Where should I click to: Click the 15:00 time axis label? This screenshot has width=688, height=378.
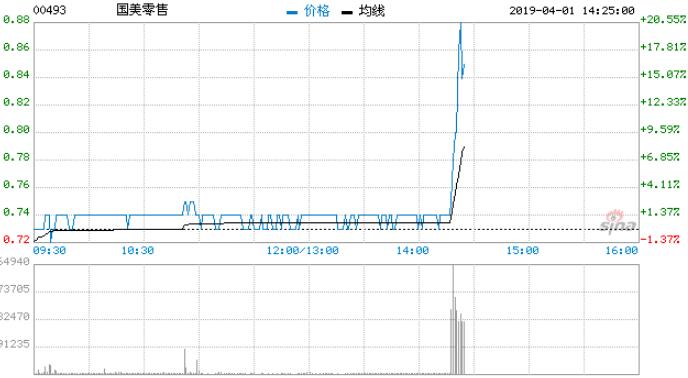(523, 251)
